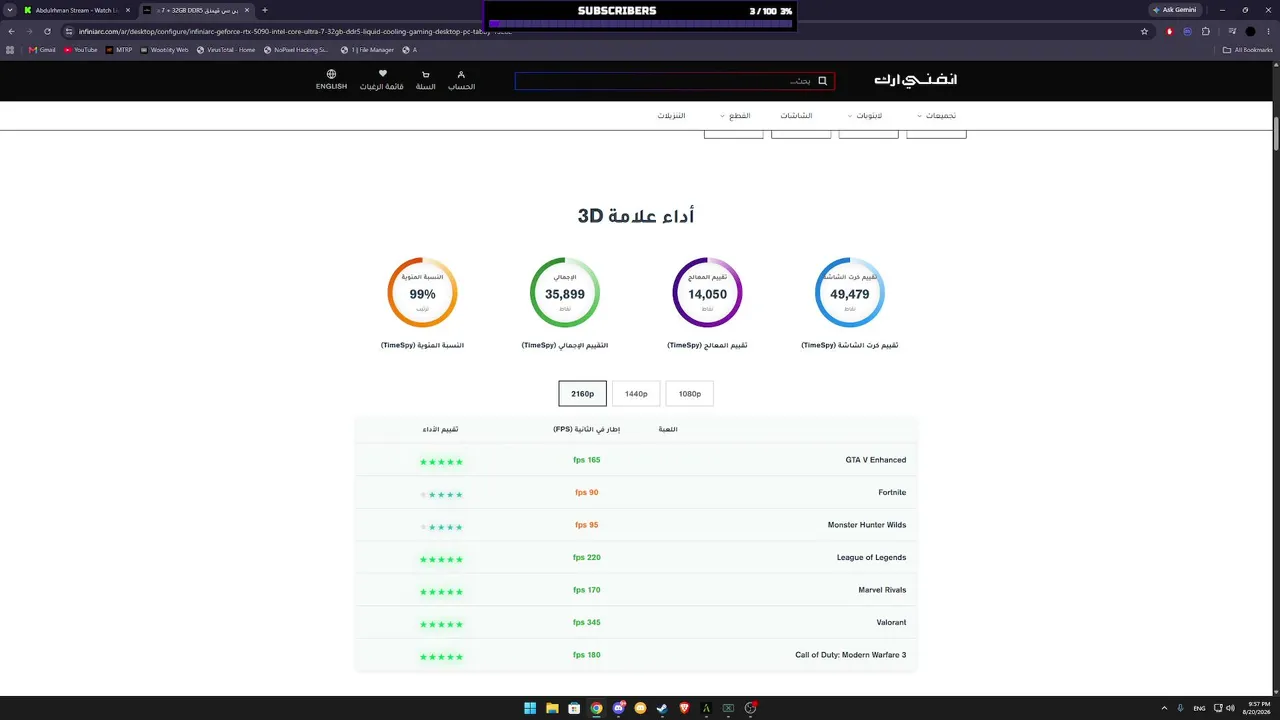Open Chrome three-dot menu

point(1268,31)
